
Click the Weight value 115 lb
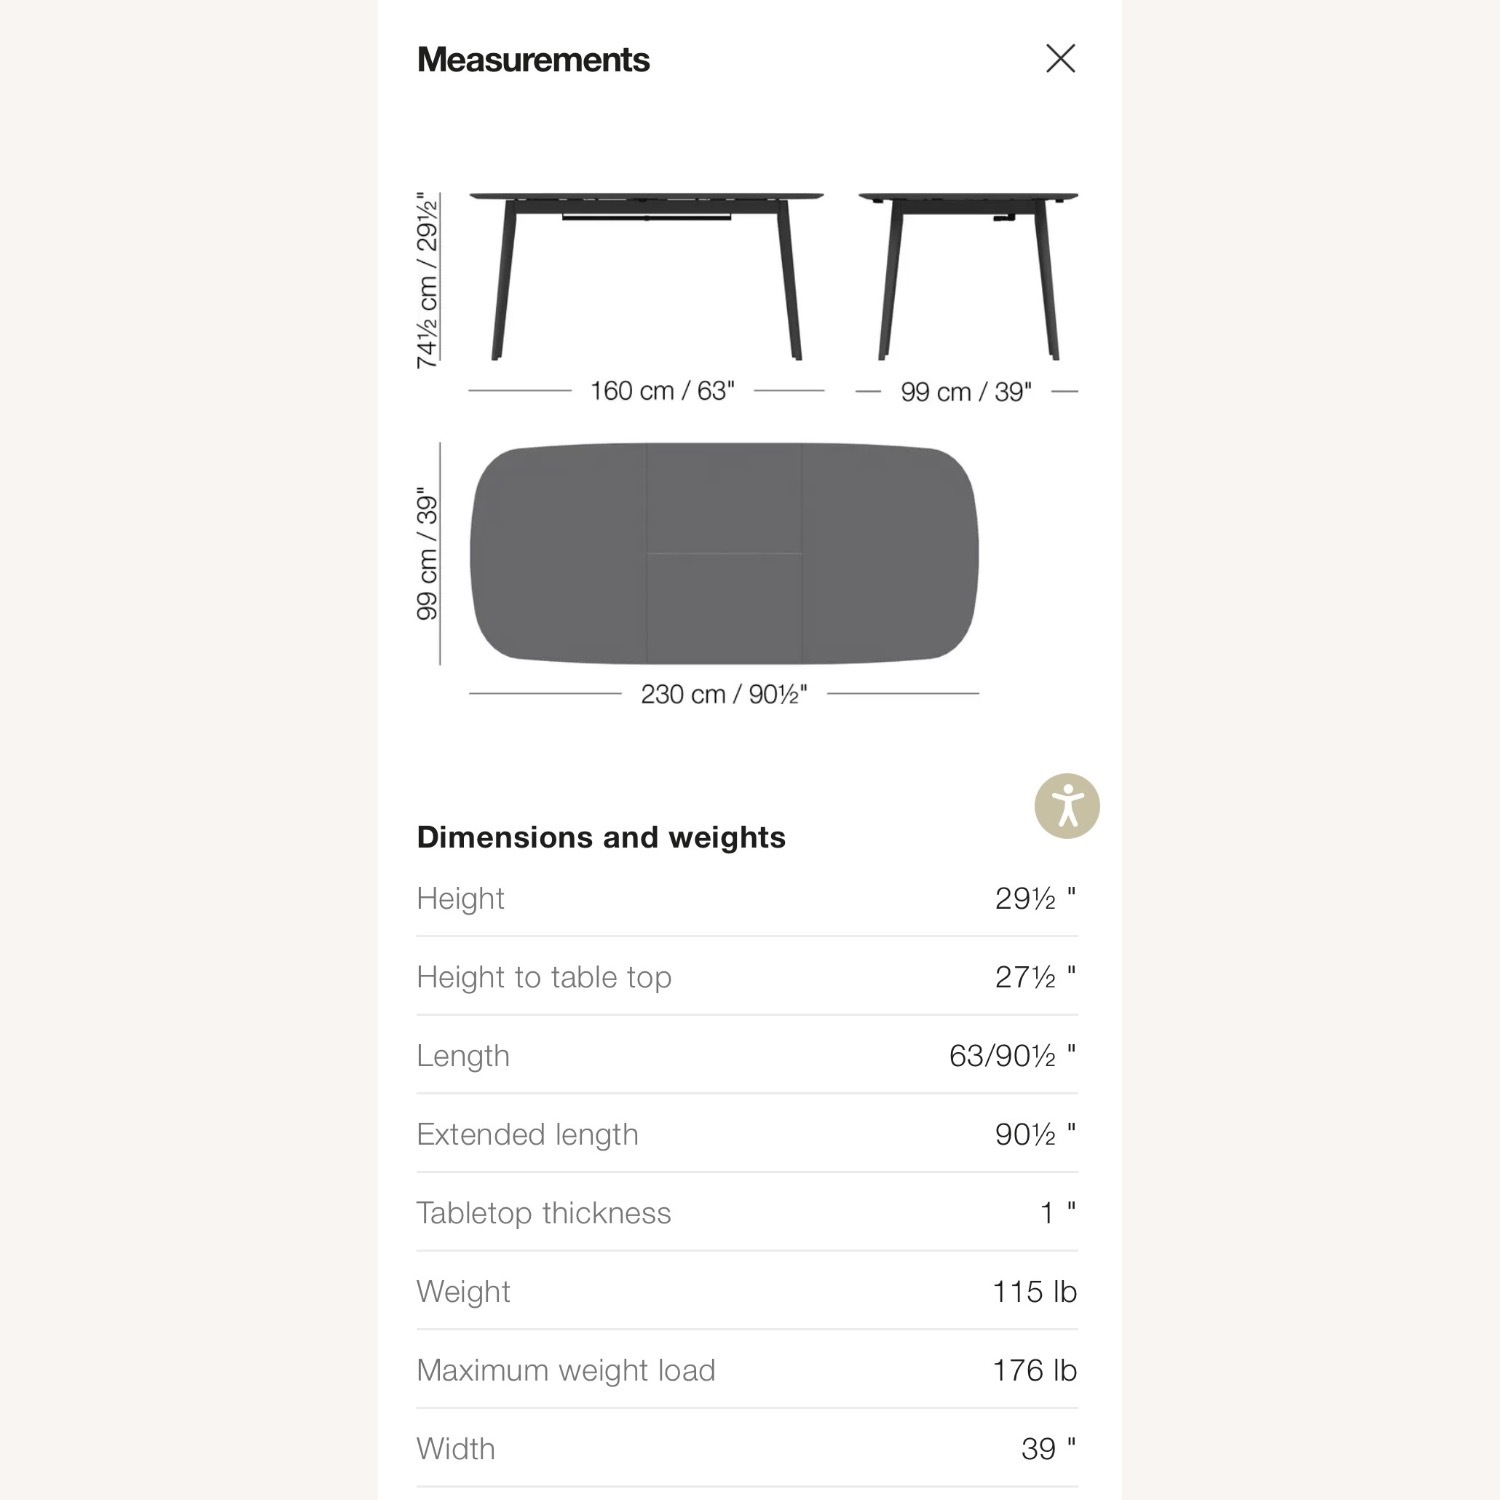point(1034,1292)
